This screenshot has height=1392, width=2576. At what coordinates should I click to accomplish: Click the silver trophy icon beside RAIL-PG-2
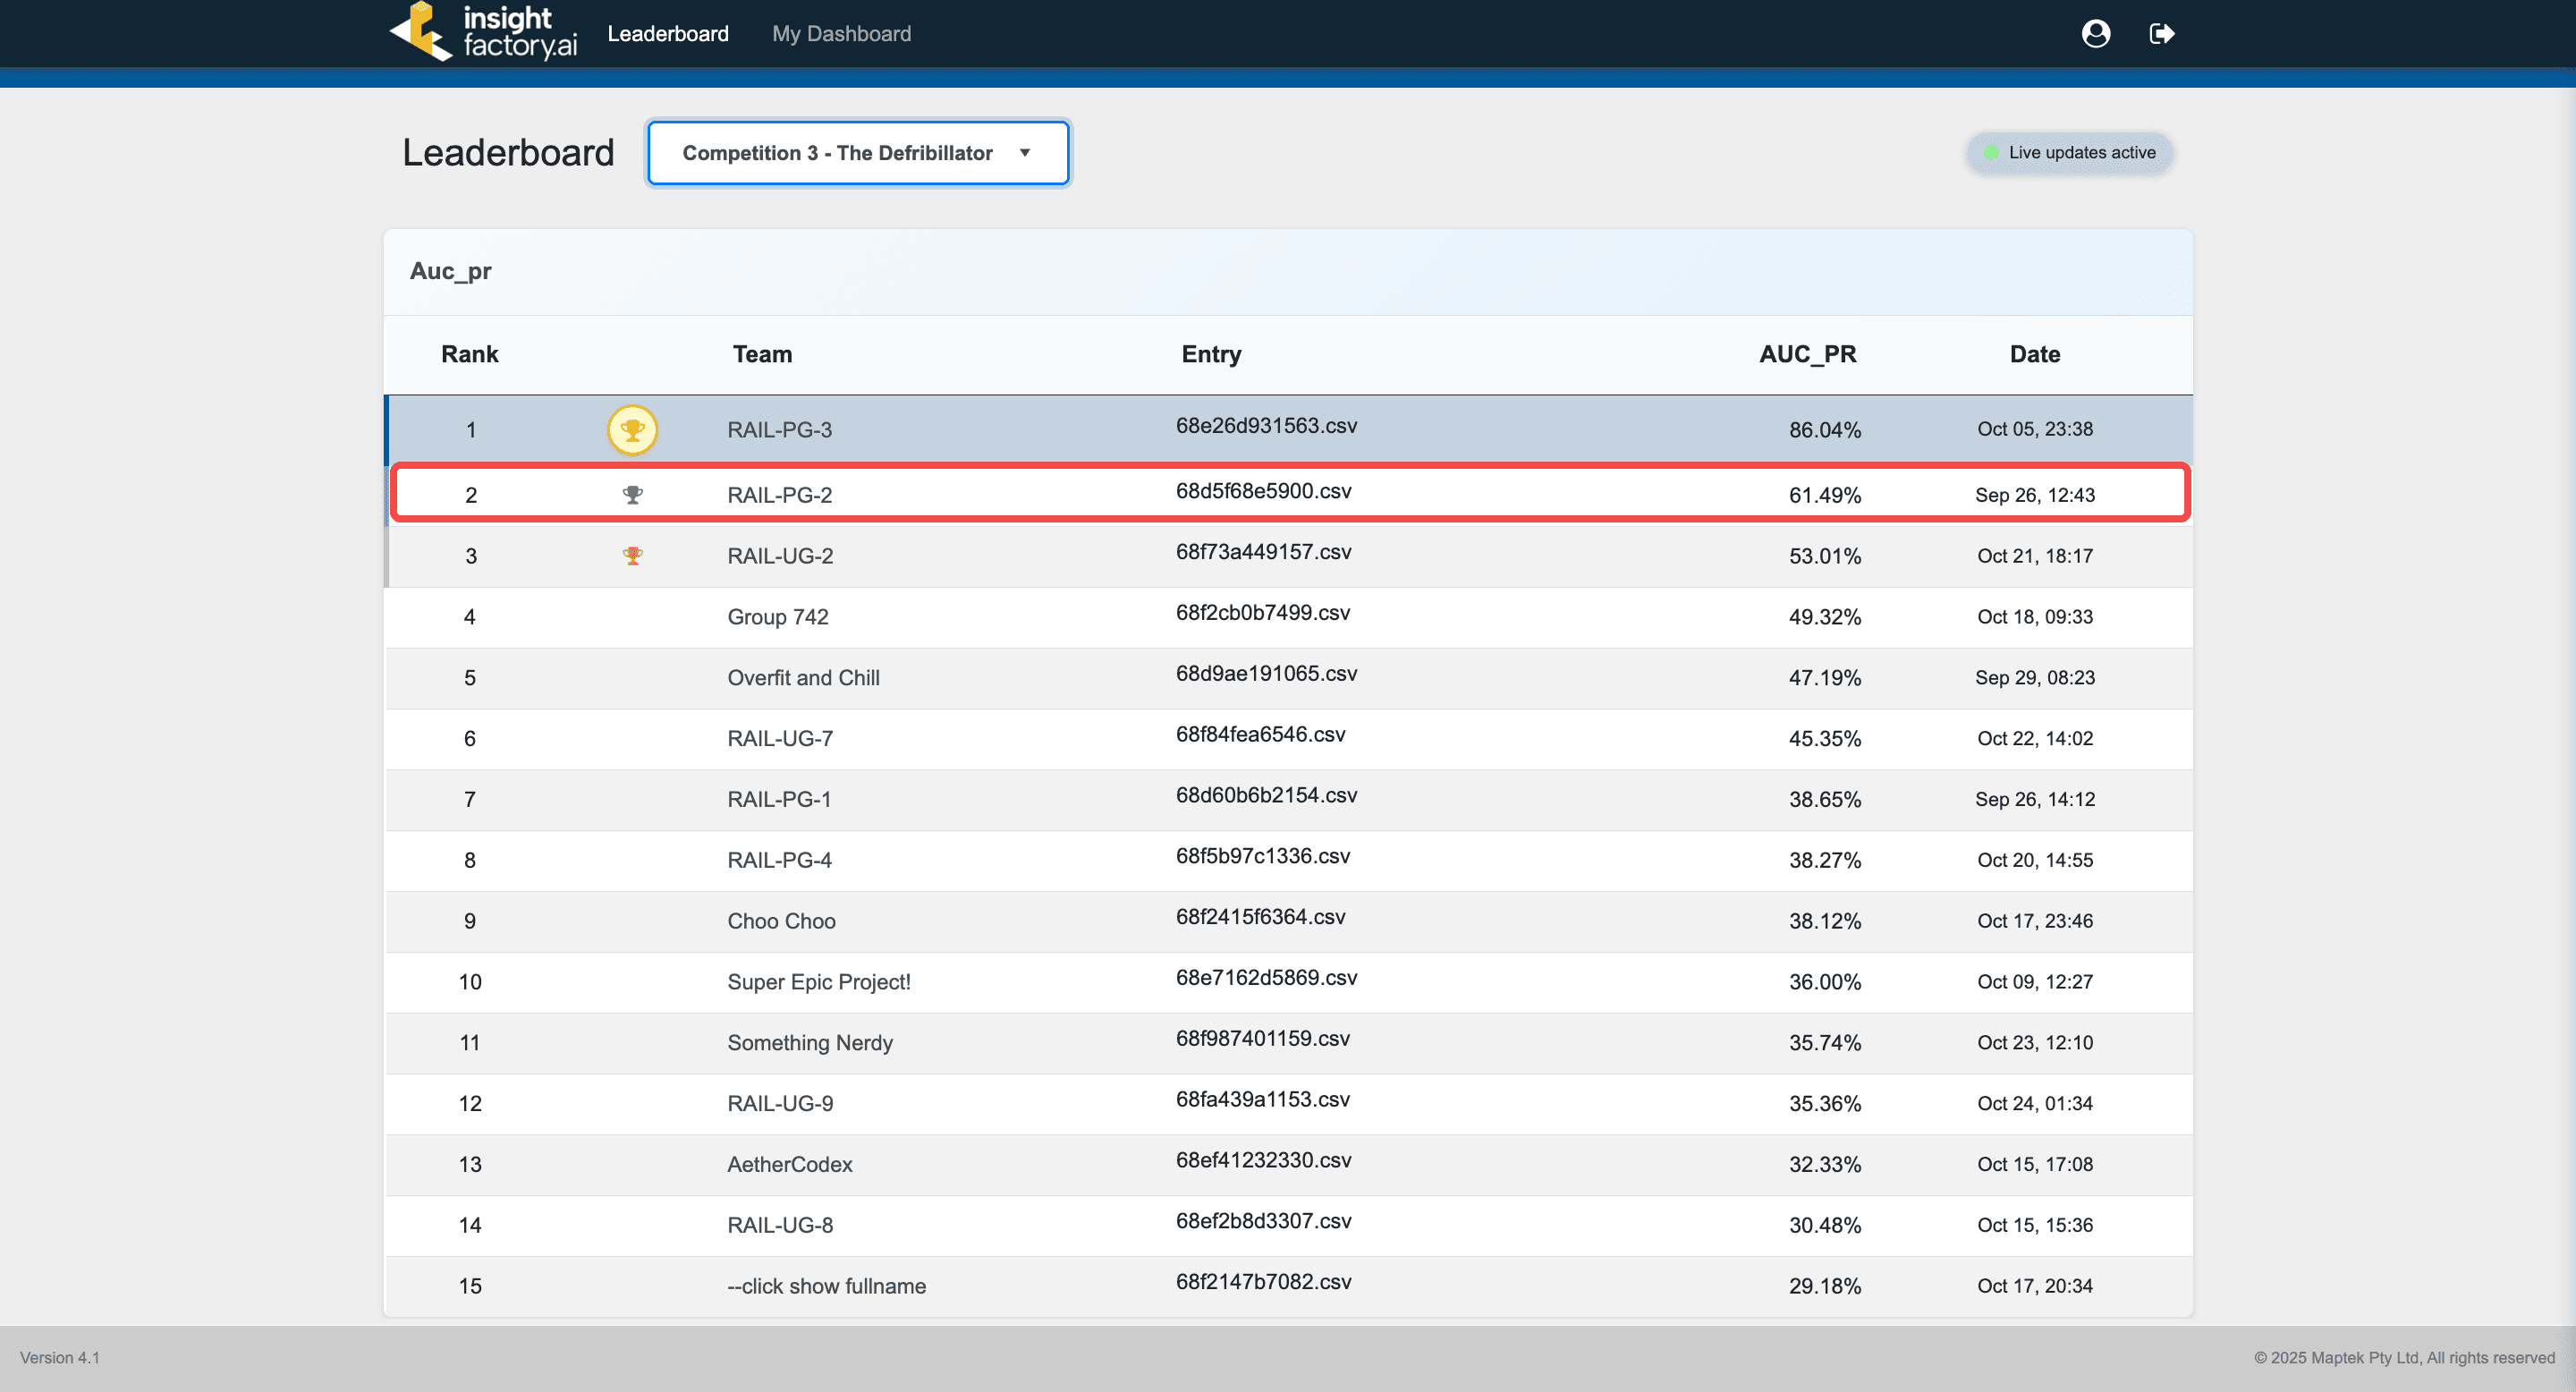(x=632, y=495)
